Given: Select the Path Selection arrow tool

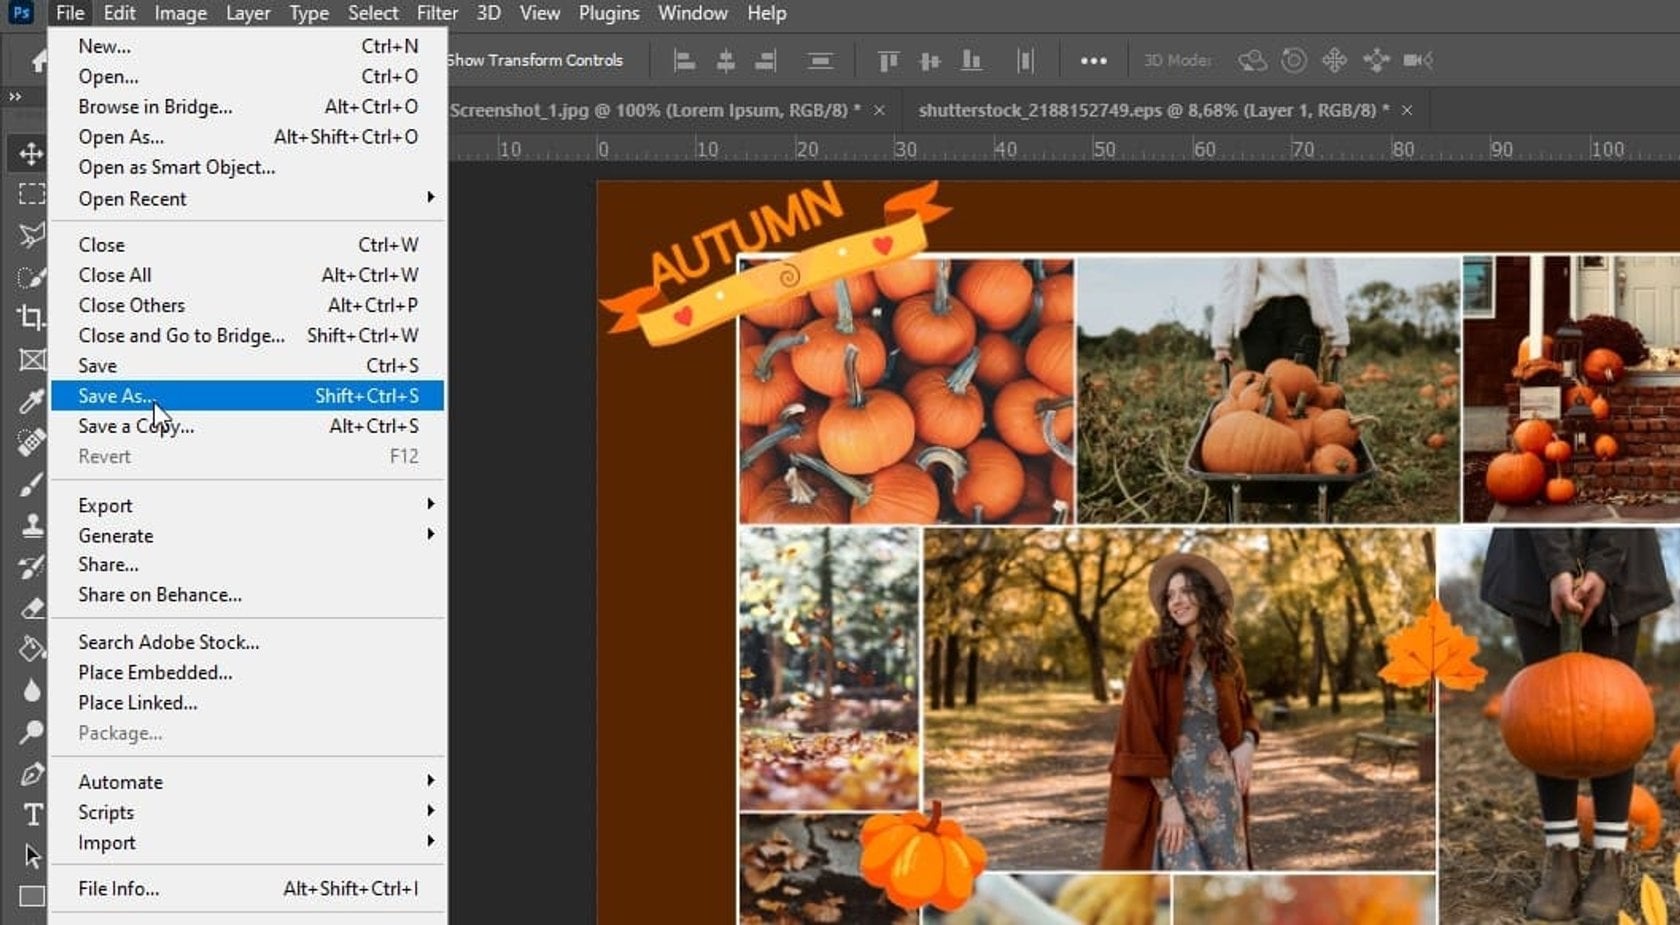Looking at the screenshot, I should click(x=31, y=856).
